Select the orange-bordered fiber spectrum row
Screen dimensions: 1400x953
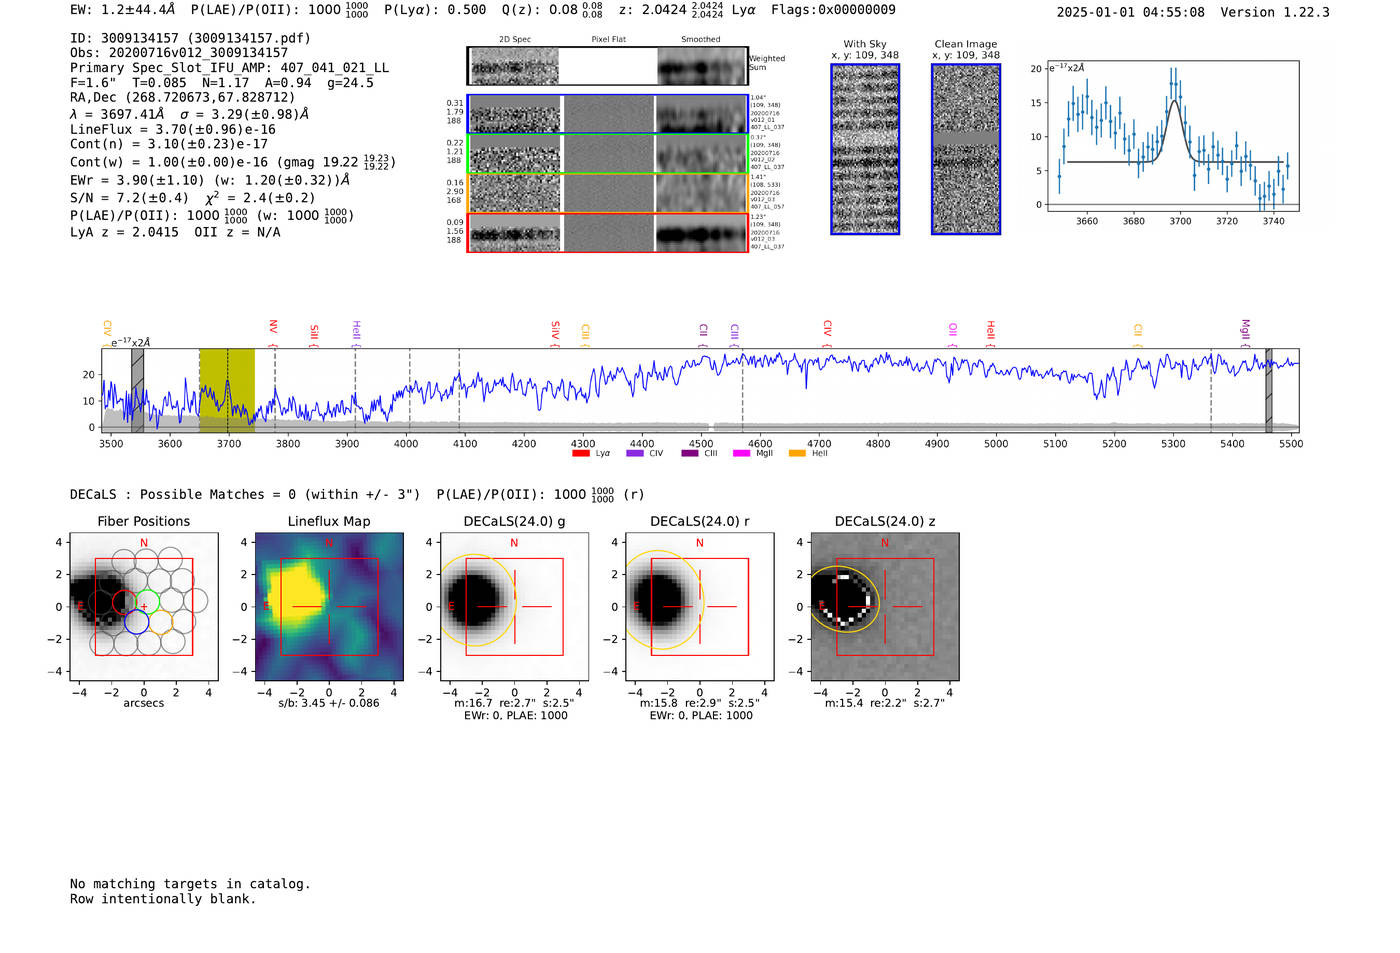pos(607,193)
